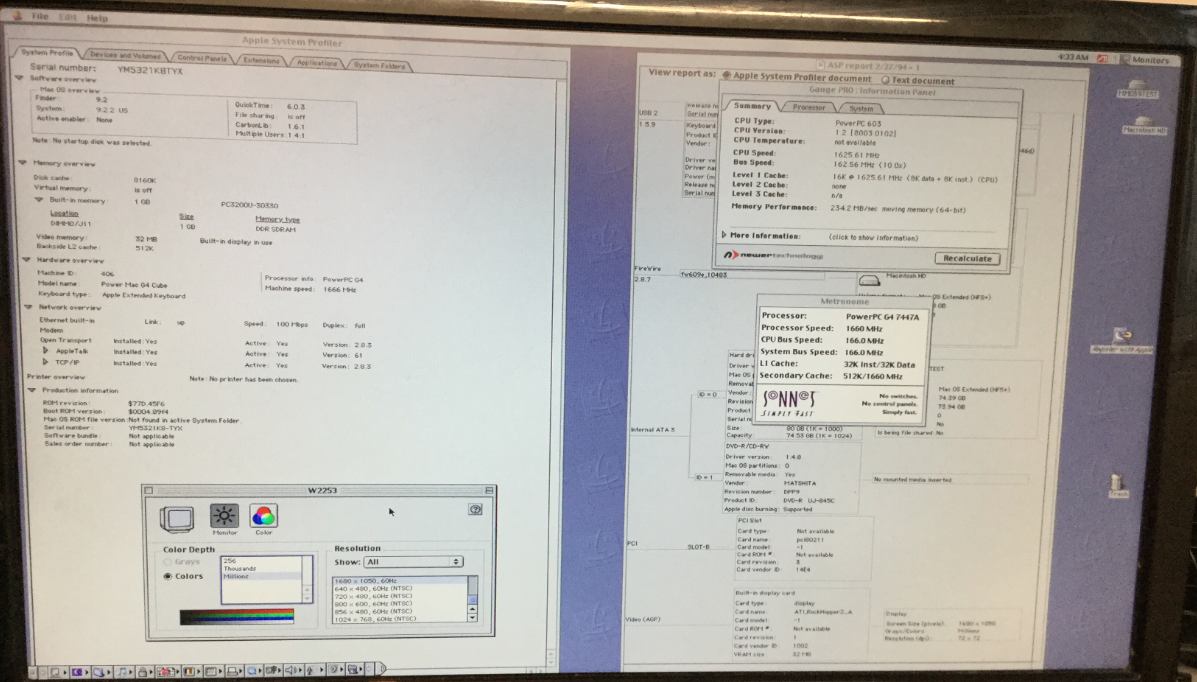Click the CRT display icon in W2253 window
Screen dimensions: 1197x682
(176, 519)
